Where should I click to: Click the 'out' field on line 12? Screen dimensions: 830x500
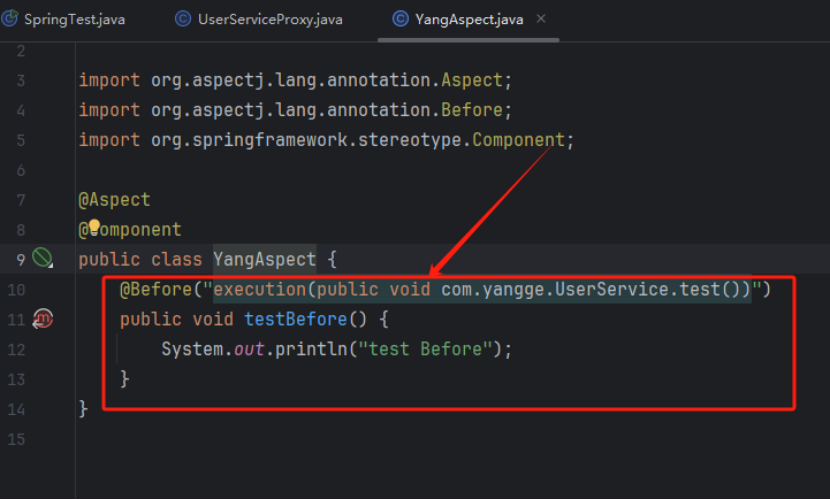249,349
